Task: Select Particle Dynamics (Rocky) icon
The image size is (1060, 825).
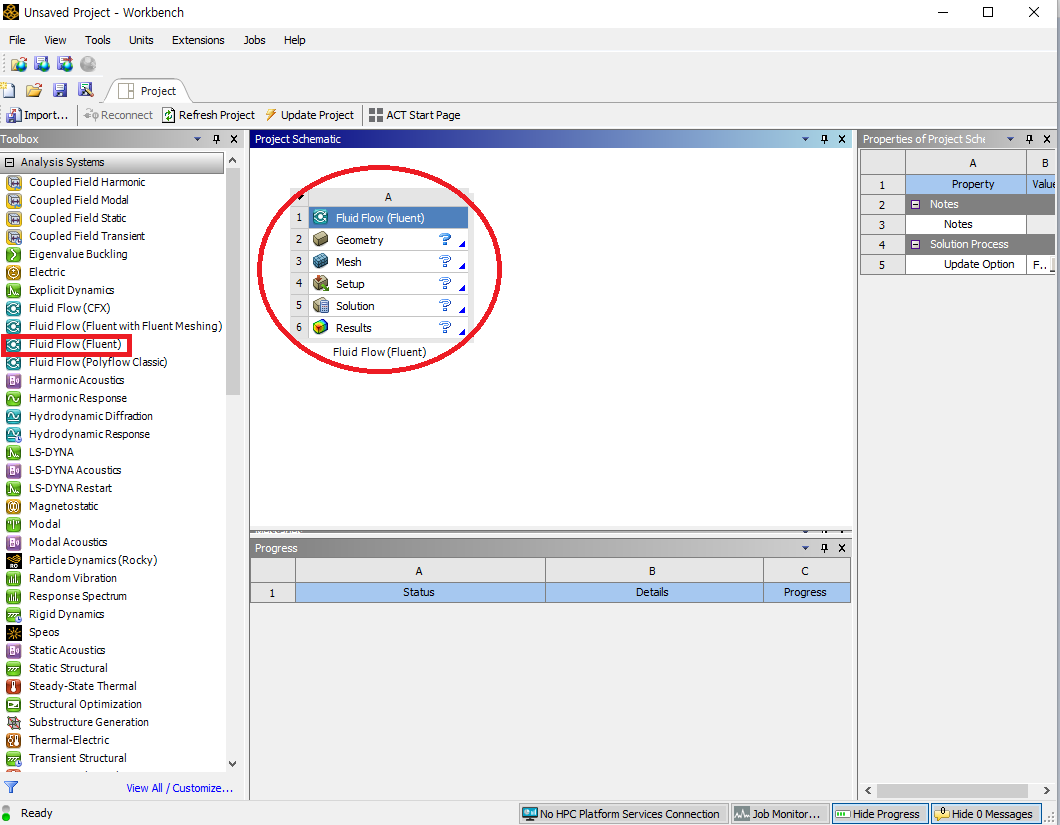Action: pyautogui.click(x=14, y=561)
